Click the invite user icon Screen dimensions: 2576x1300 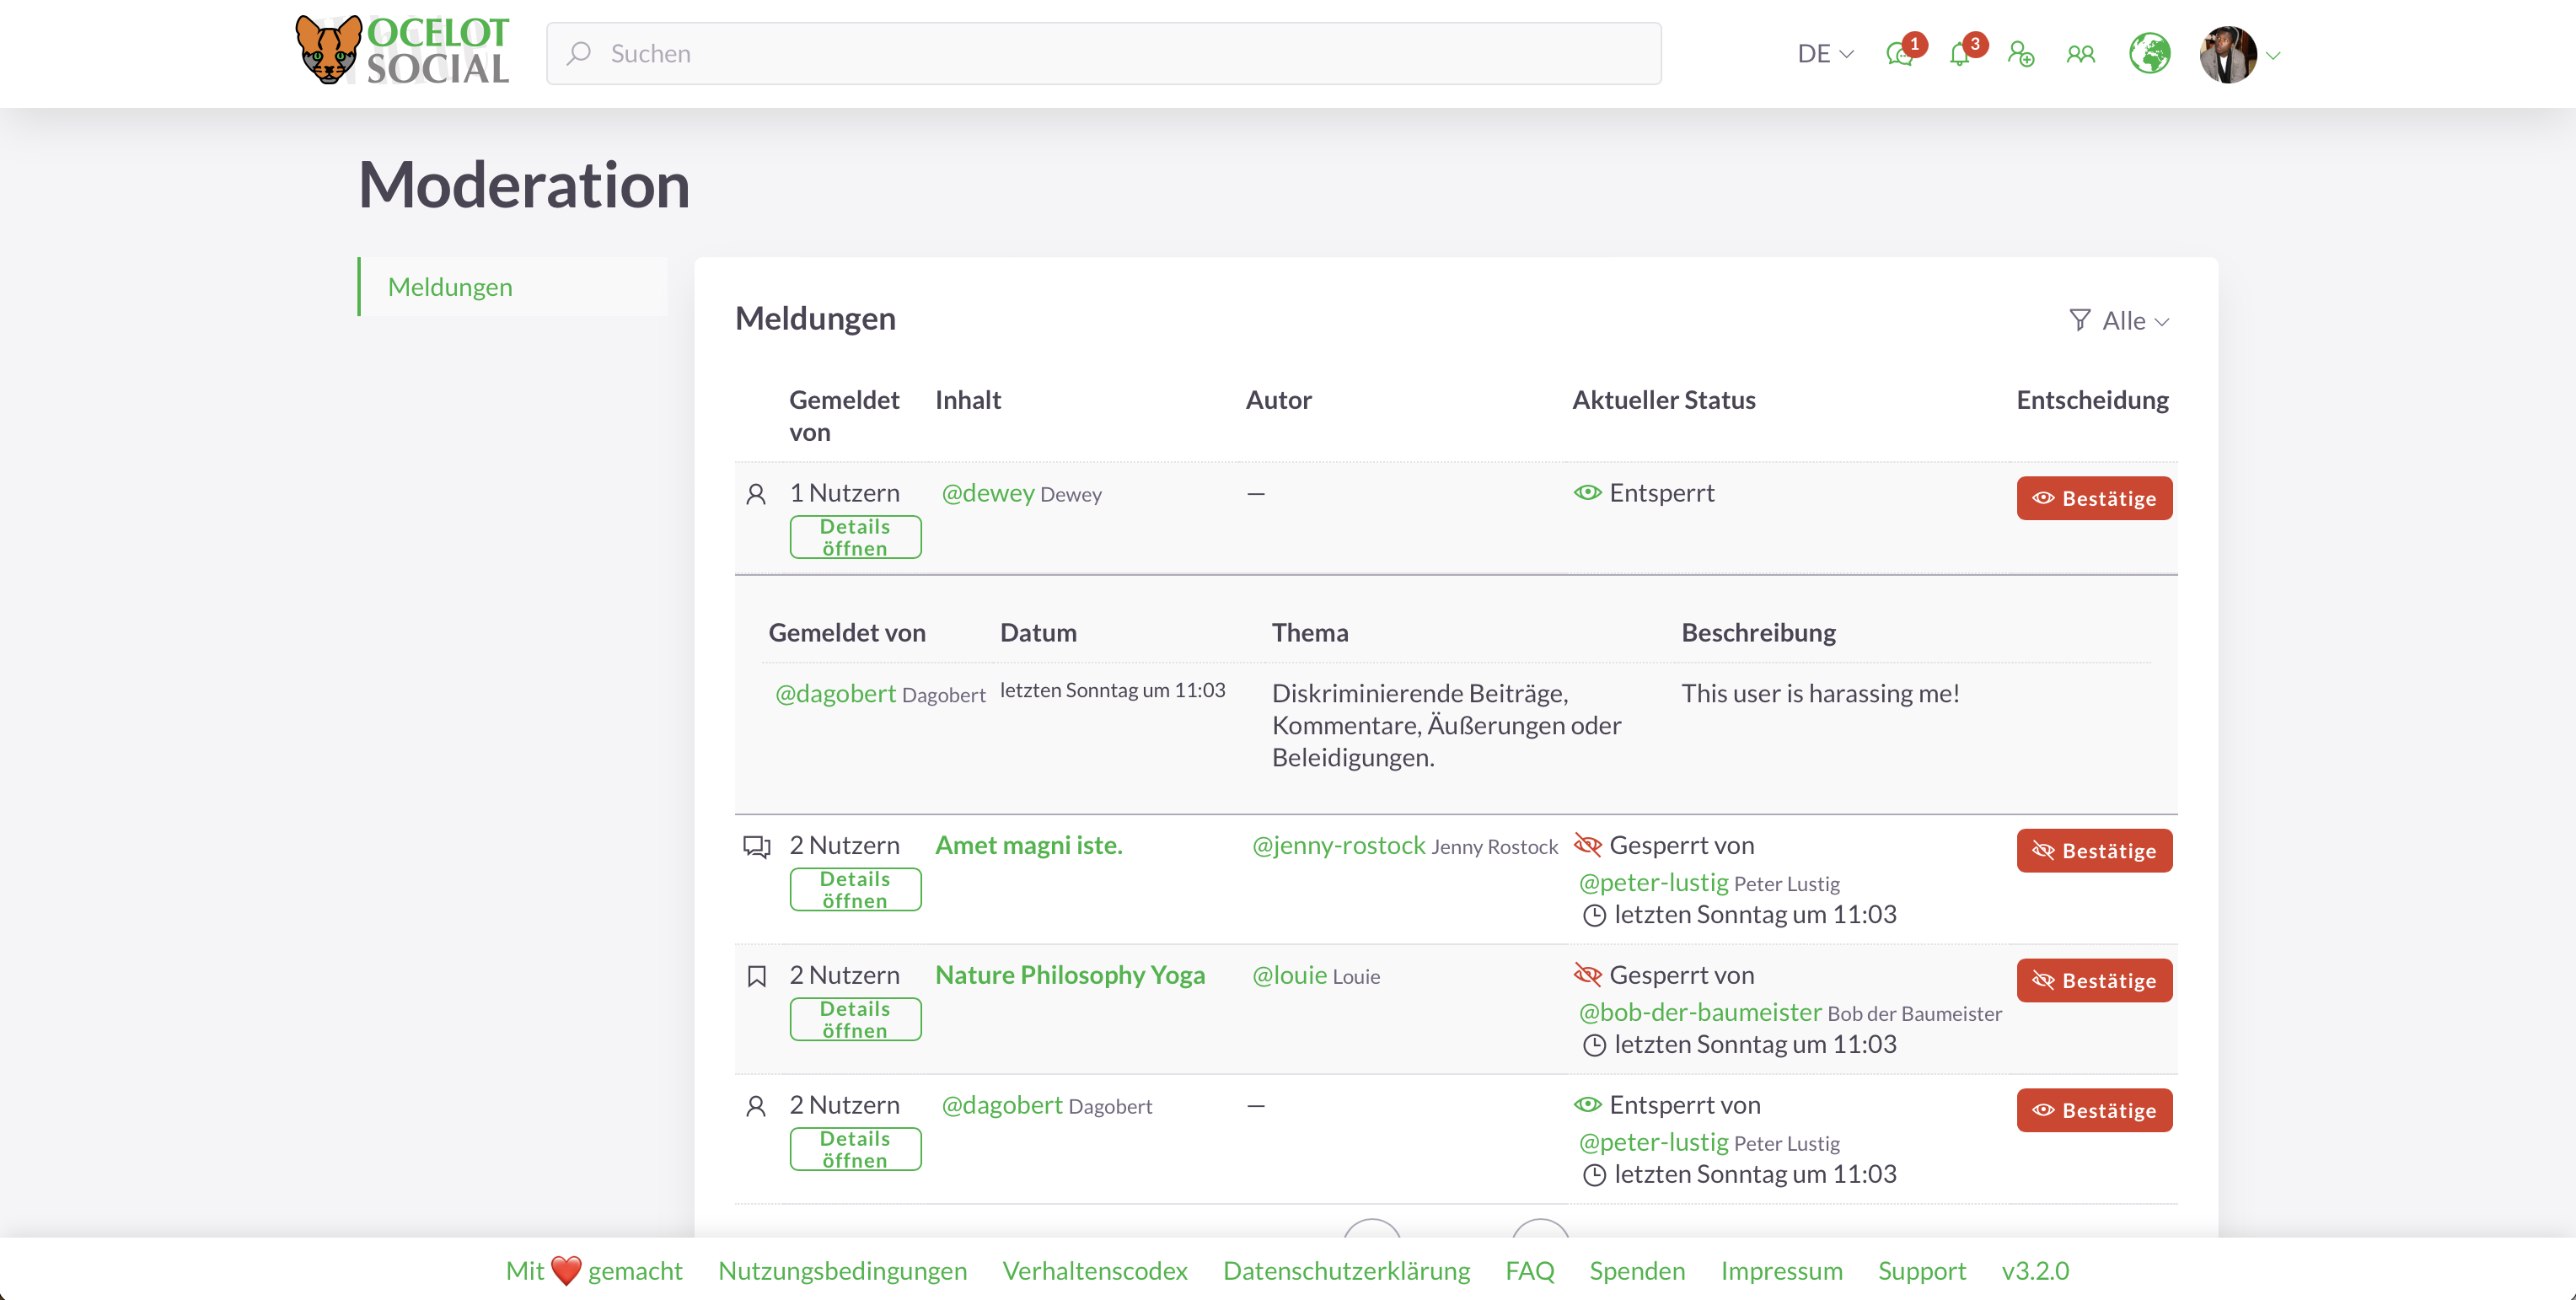coord(2021,54)
